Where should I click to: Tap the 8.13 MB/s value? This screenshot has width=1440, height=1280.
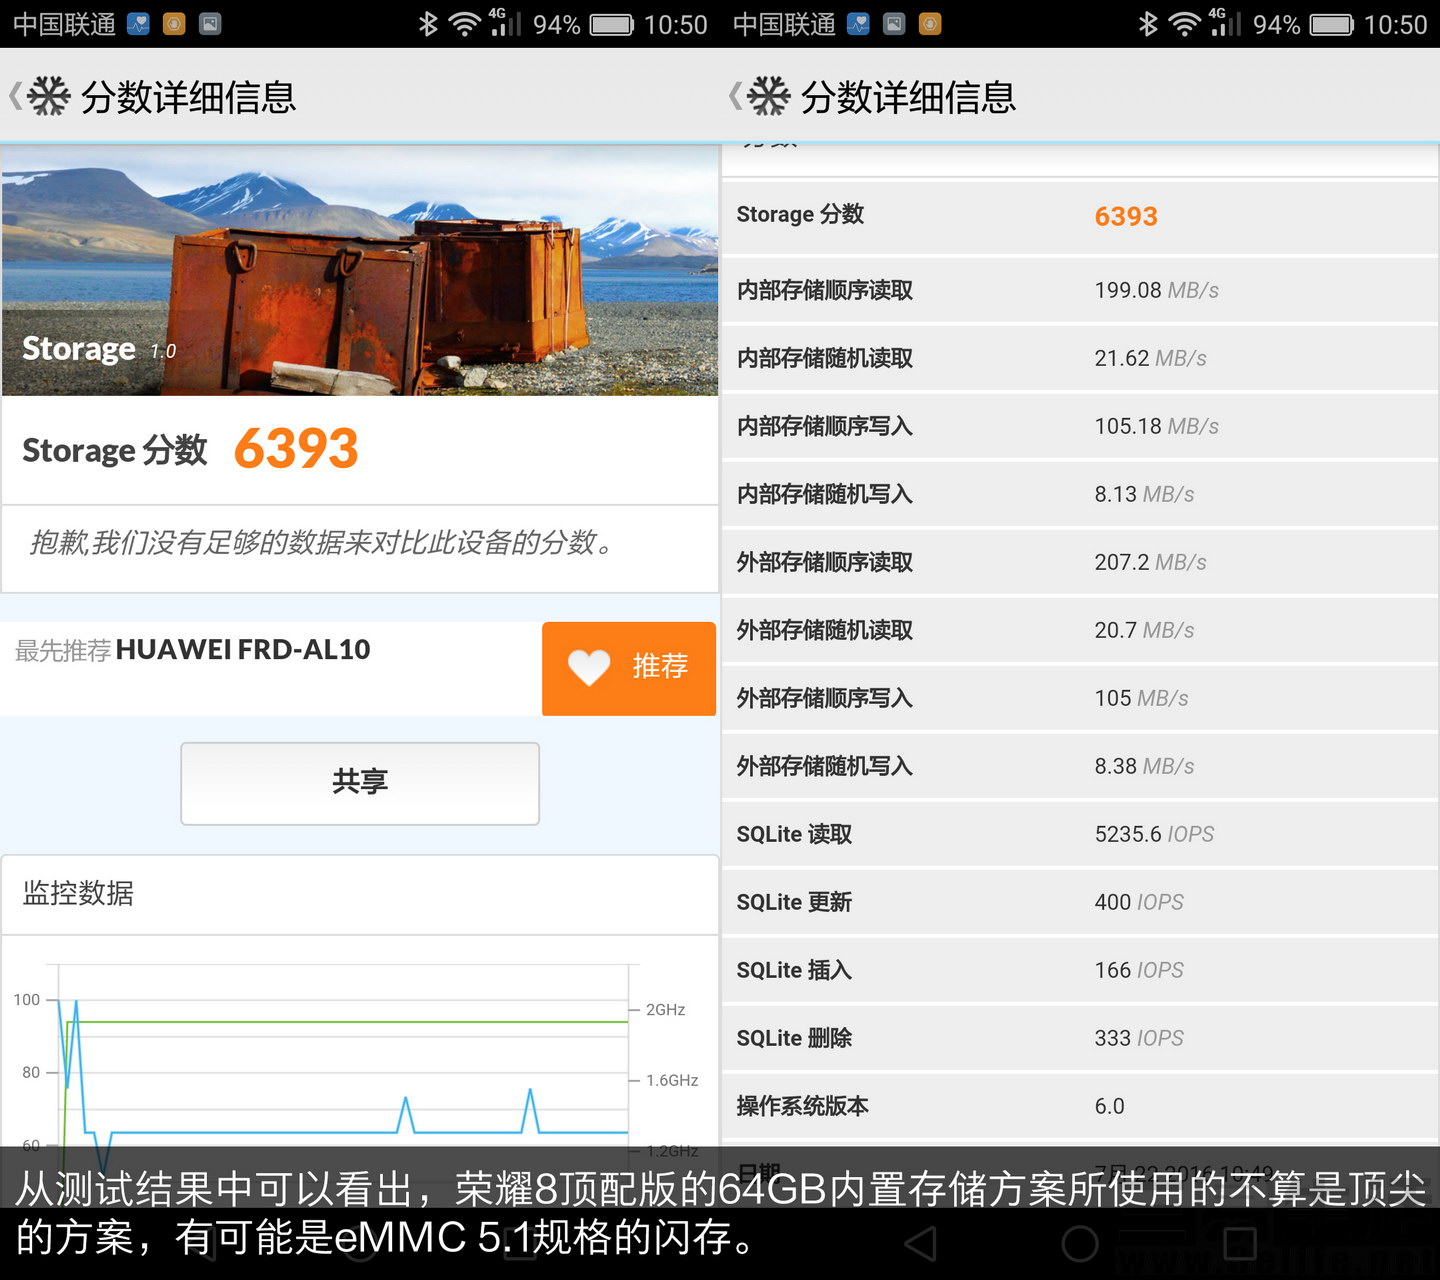pyautogui.click(x=1145, y=494)
